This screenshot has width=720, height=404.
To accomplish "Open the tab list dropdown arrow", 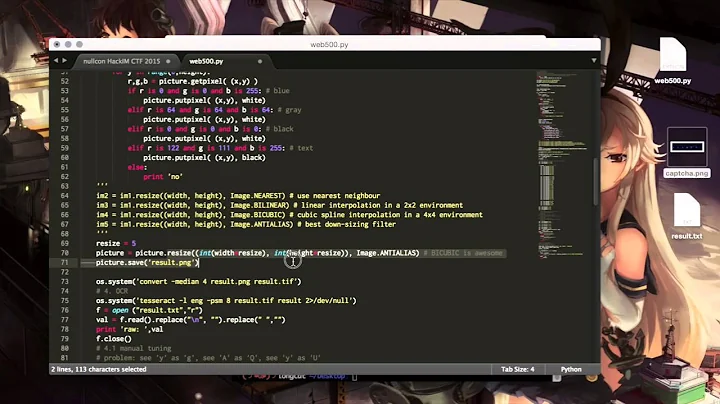I will coord(594,61).
